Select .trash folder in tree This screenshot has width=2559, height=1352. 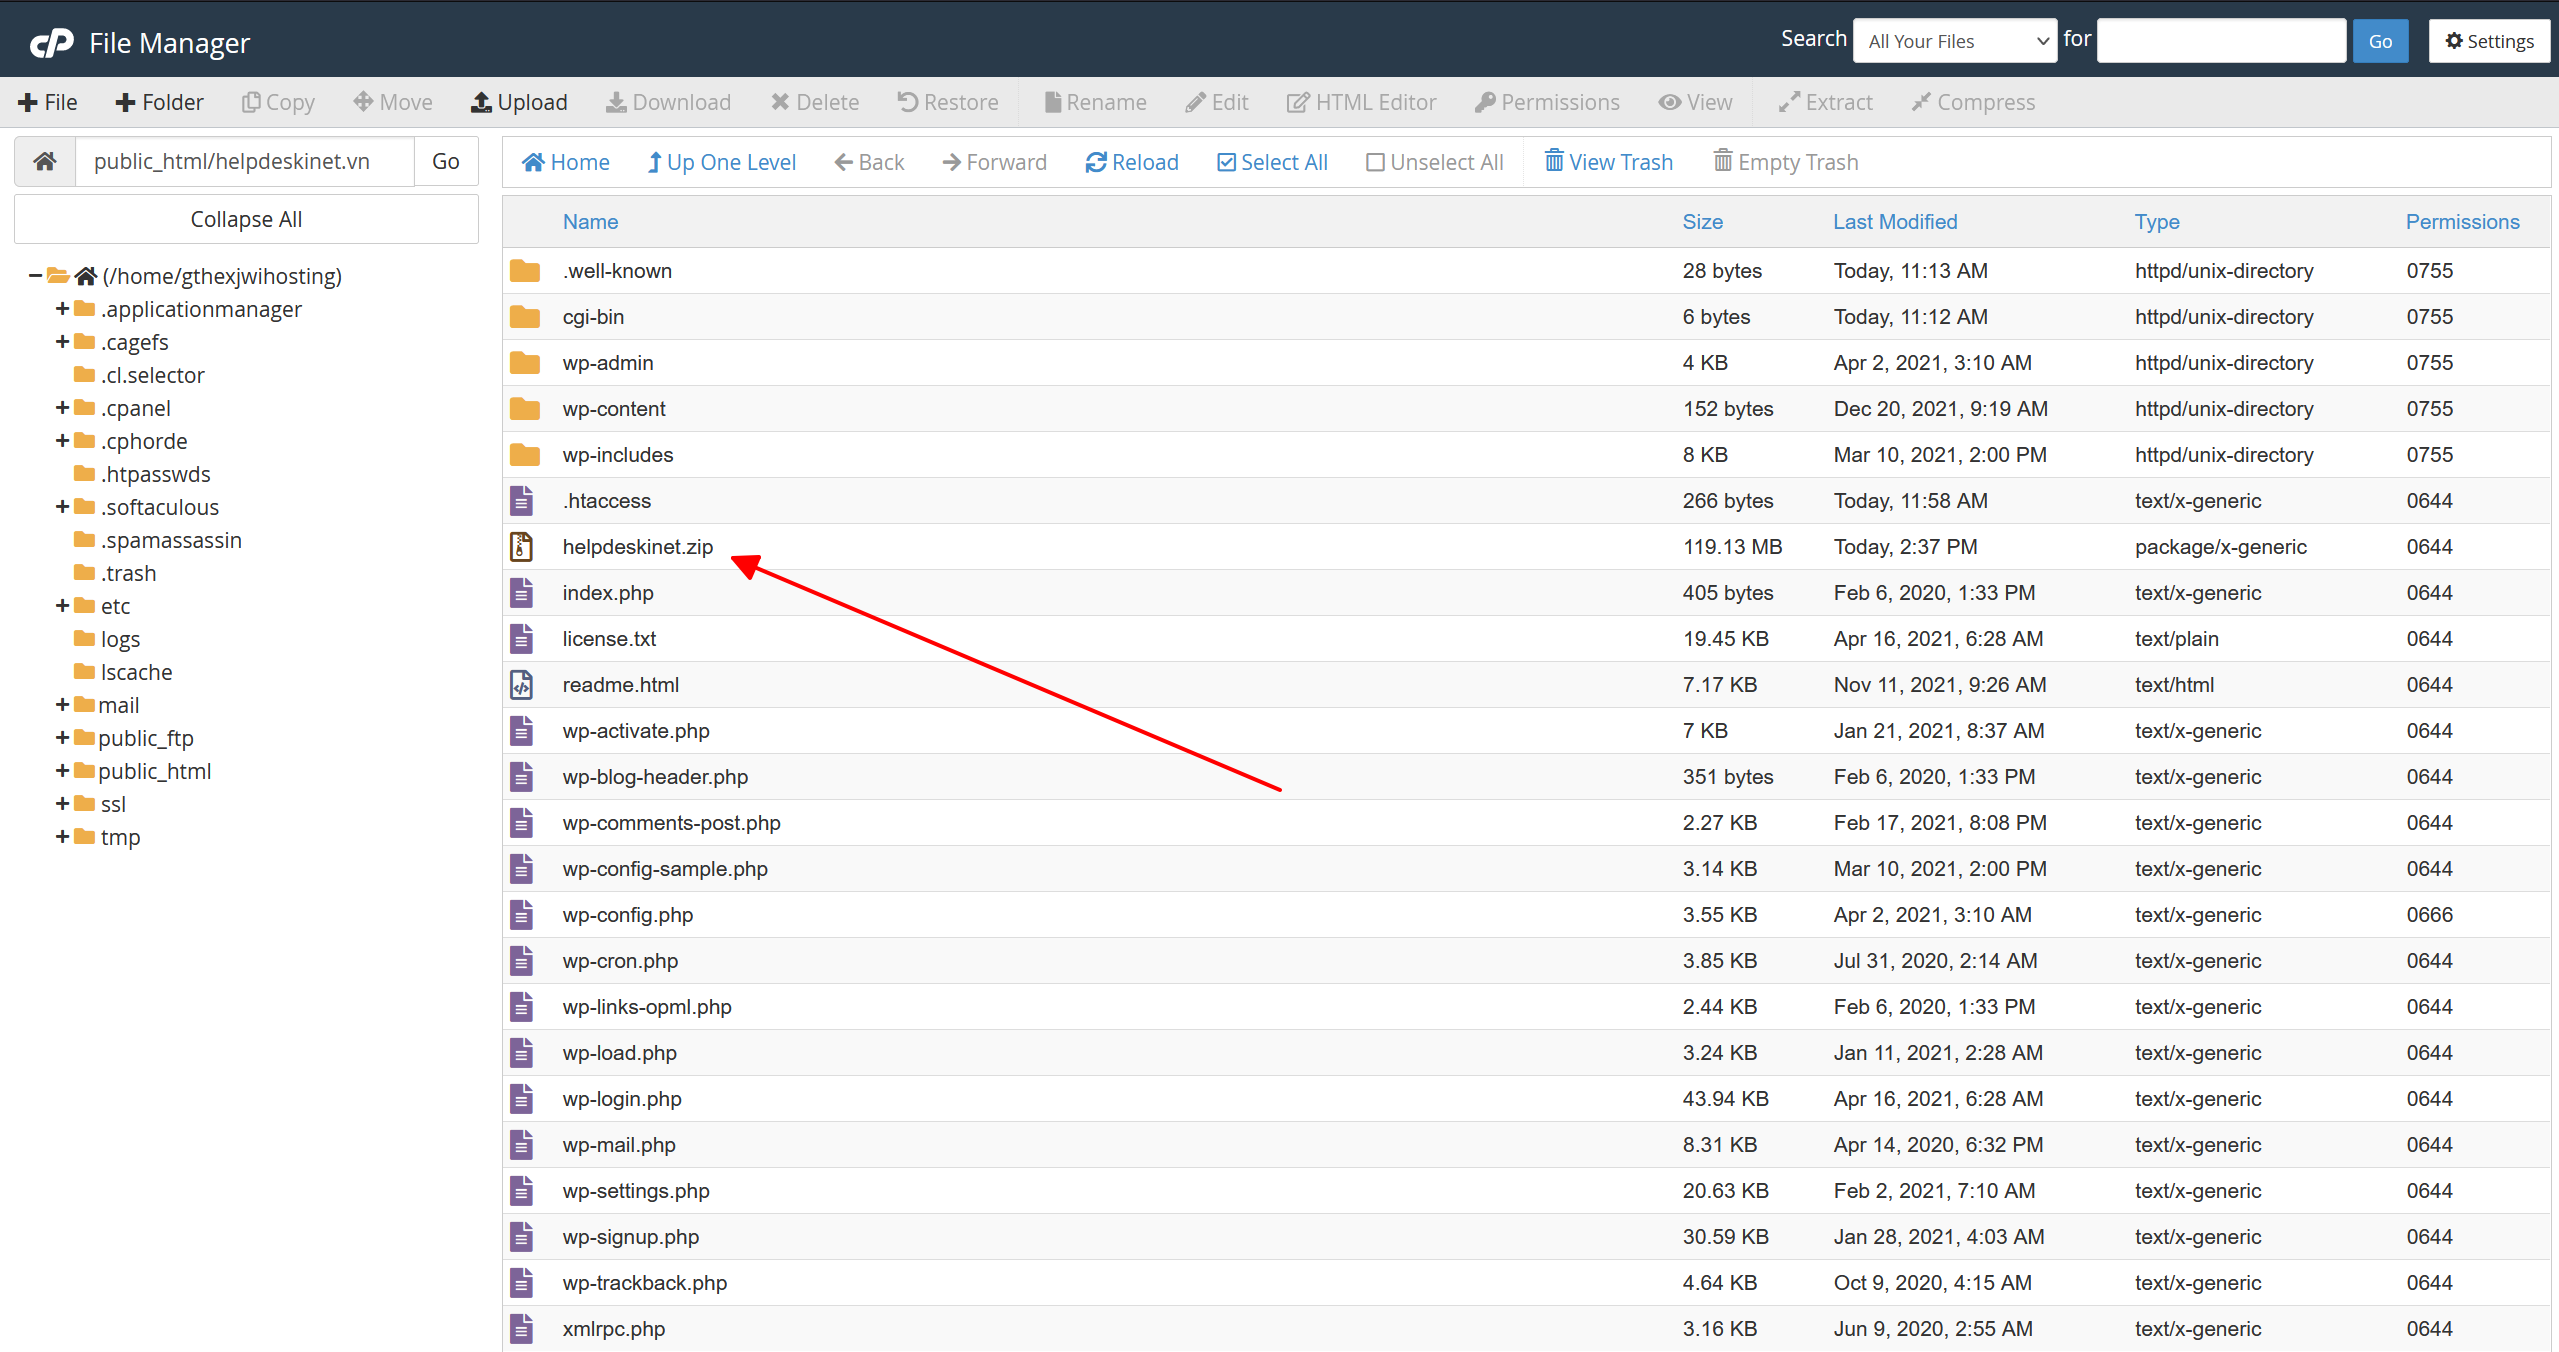(x=128, y=573)
